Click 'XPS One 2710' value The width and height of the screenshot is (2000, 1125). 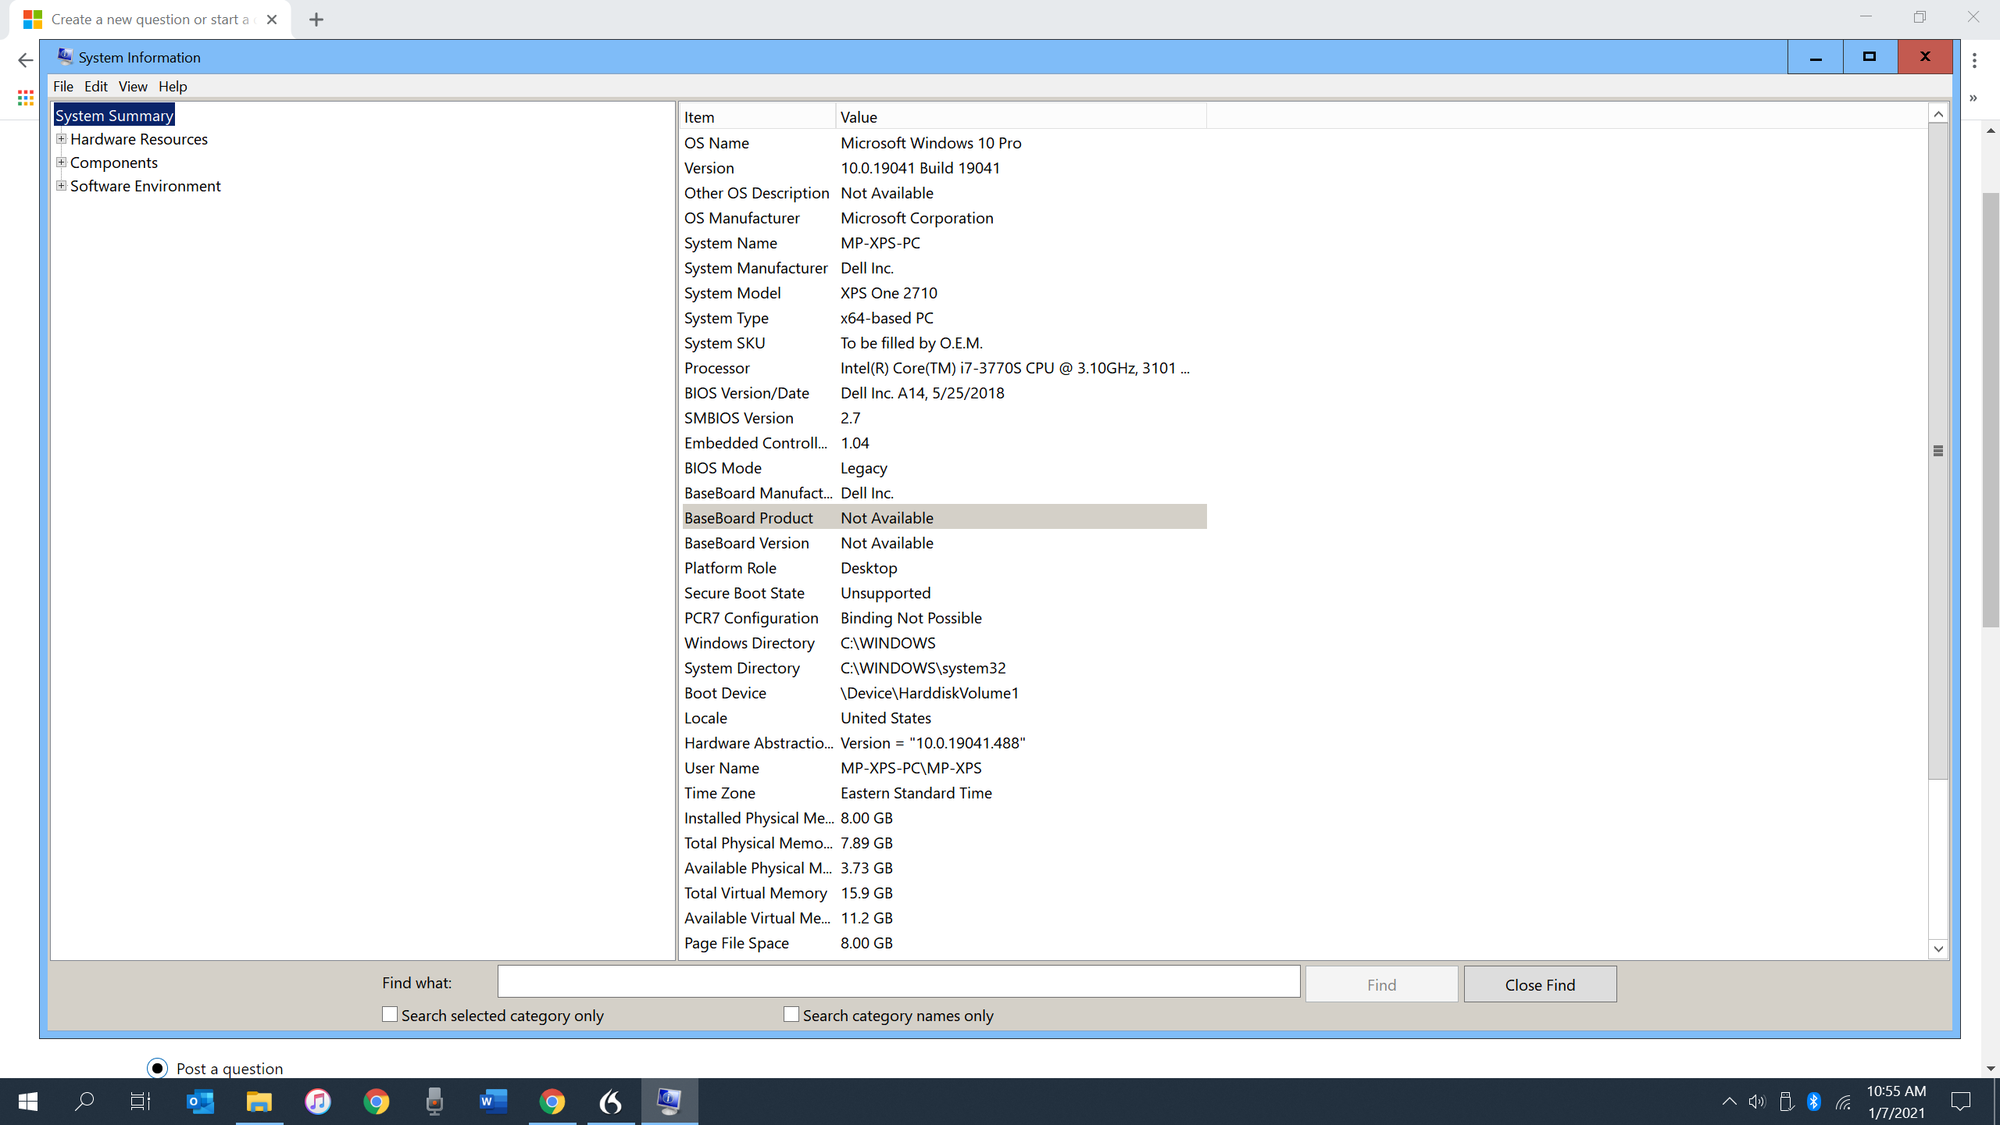889,293
